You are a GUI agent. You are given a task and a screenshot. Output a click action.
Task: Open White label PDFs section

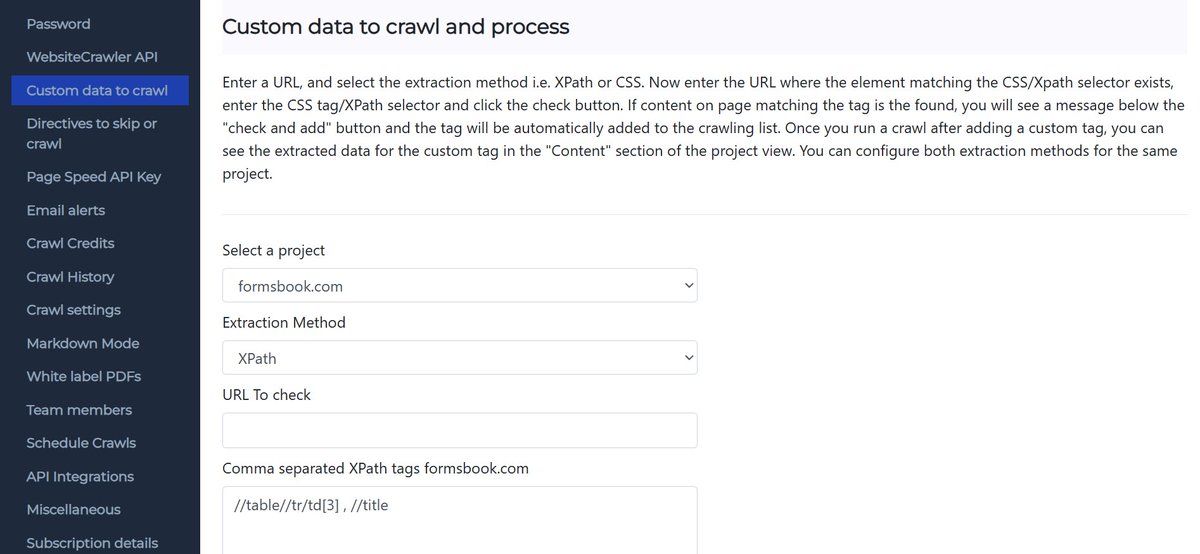[84, 377]
